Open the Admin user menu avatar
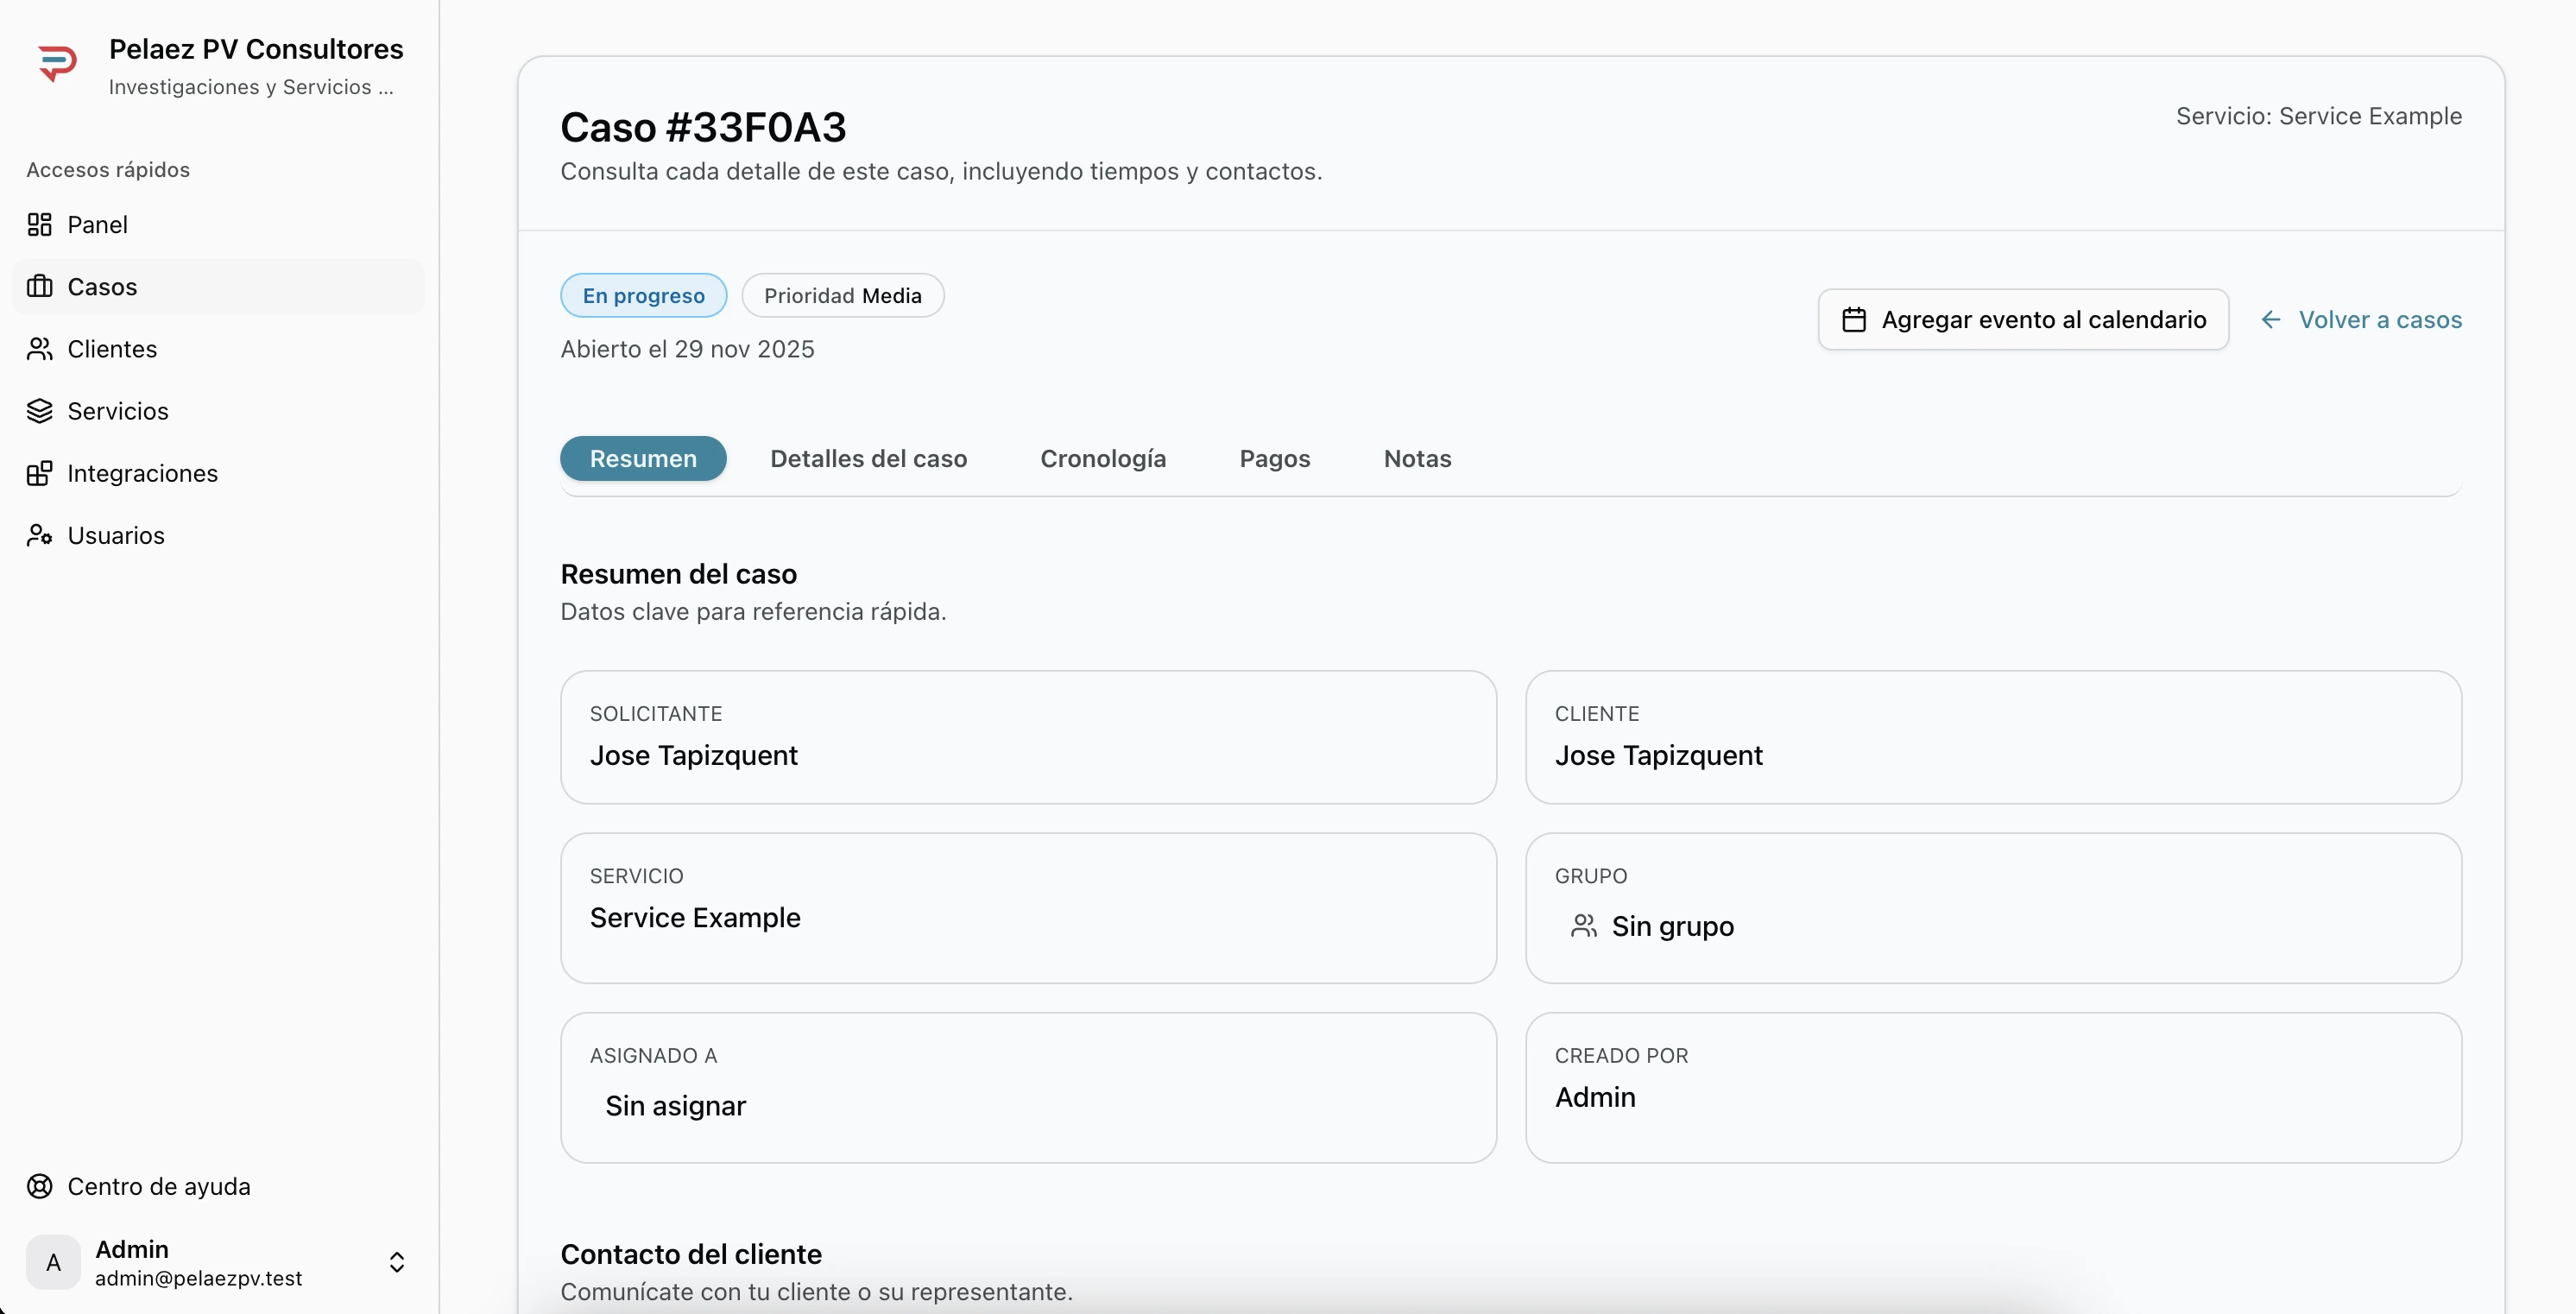2576x1314 pixels. tap(54, 1262)
